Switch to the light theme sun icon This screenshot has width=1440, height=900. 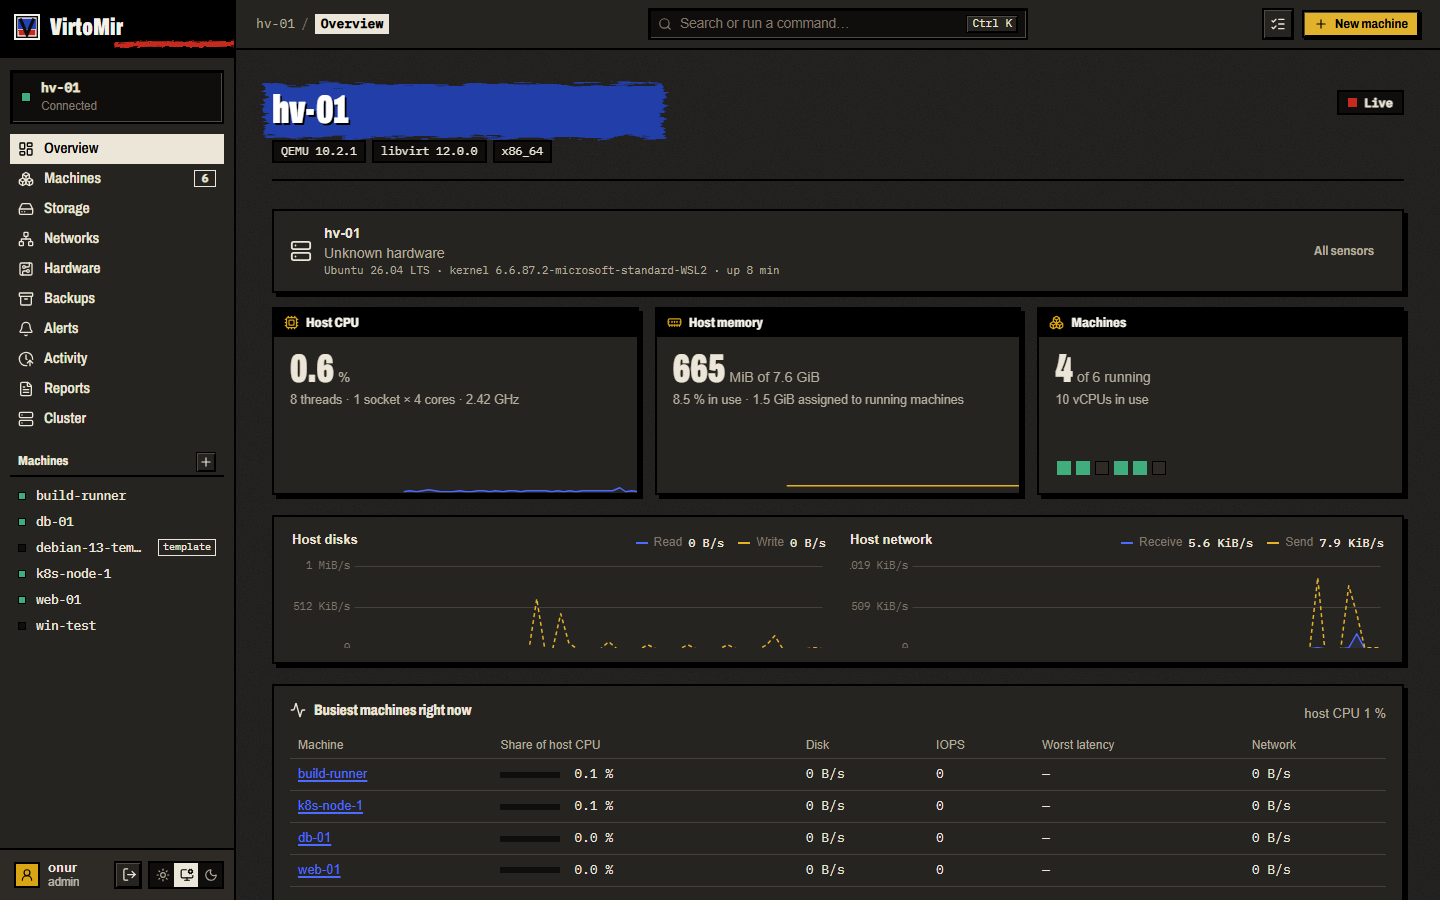tap(163, 875)
